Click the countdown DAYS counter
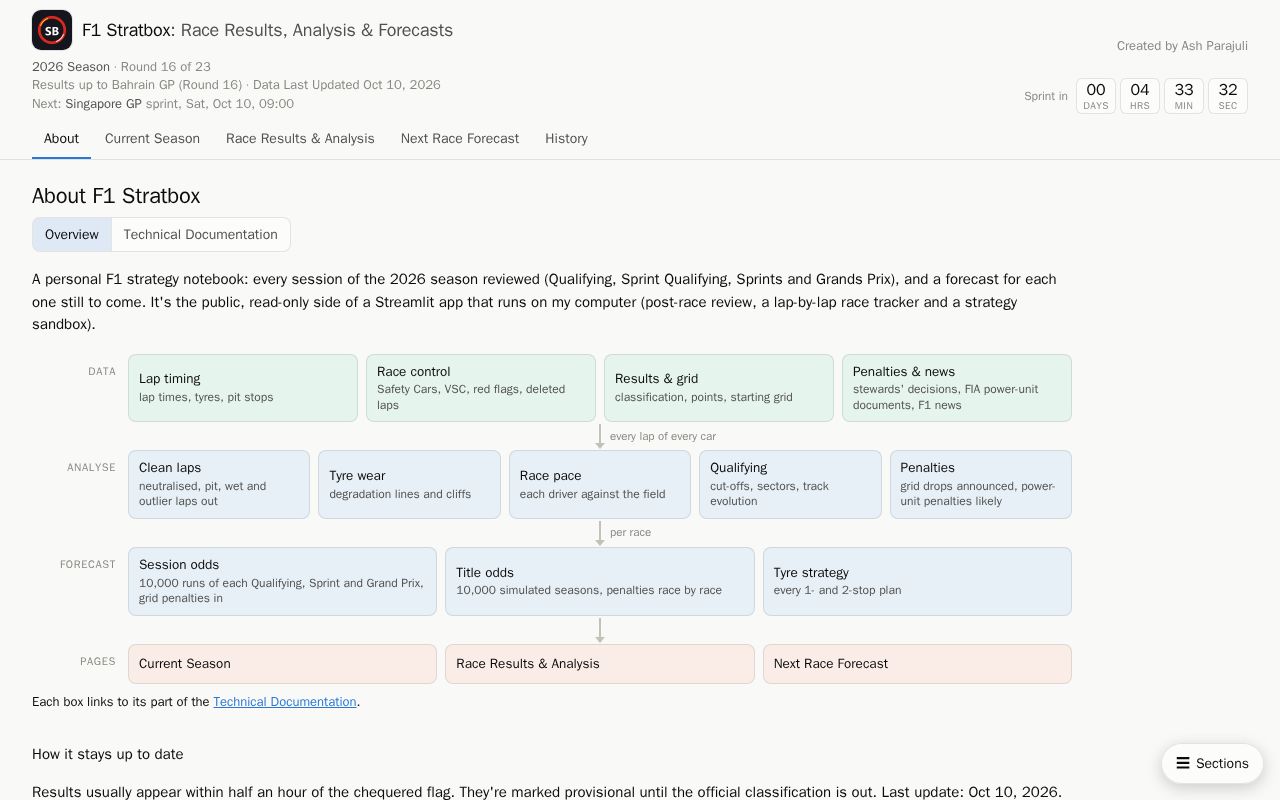Image resolution: width=1280 pixels, height=800 pixels. (1096, 96)
